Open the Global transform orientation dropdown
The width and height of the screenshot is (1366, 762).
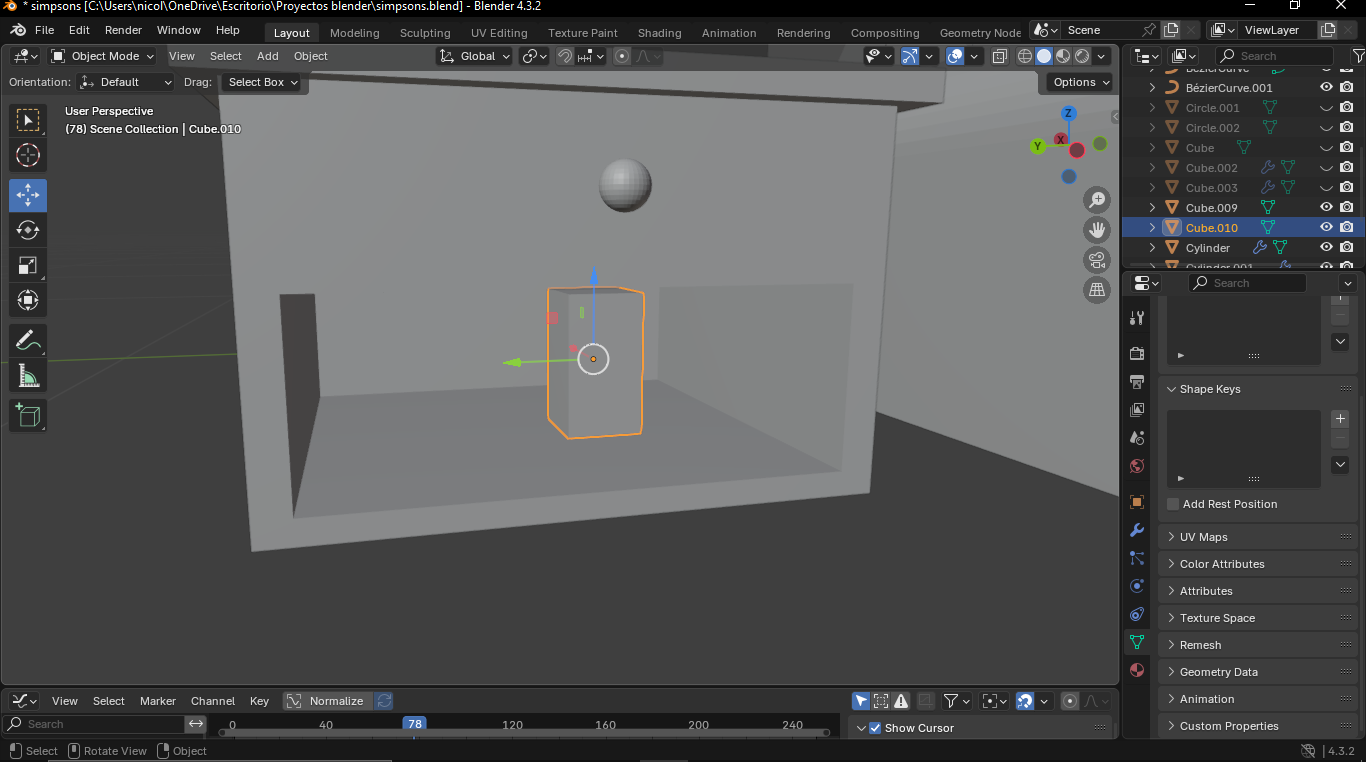click(475, 56)
